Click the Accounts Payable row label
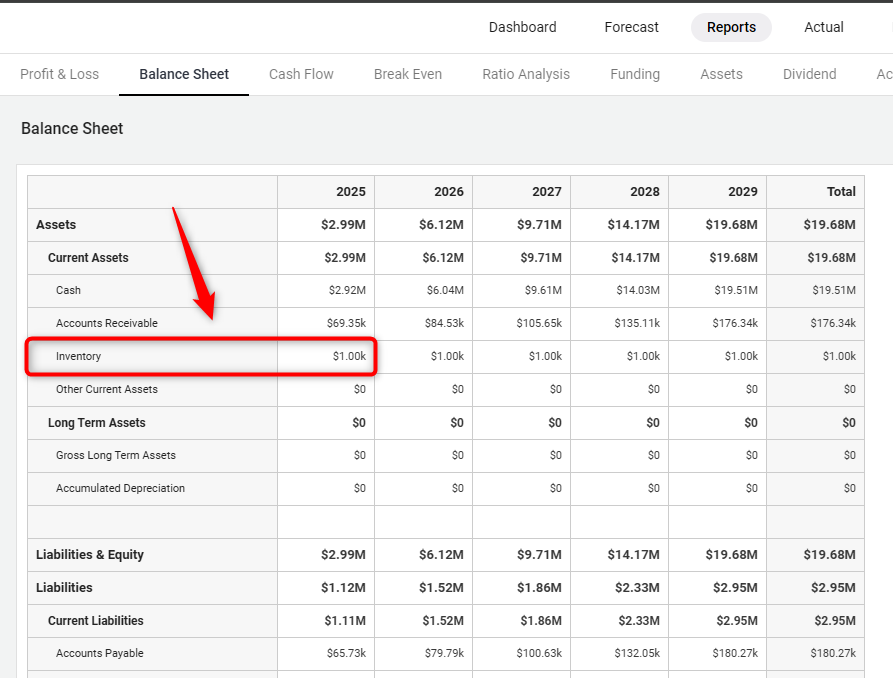 [x=100, y=654]
